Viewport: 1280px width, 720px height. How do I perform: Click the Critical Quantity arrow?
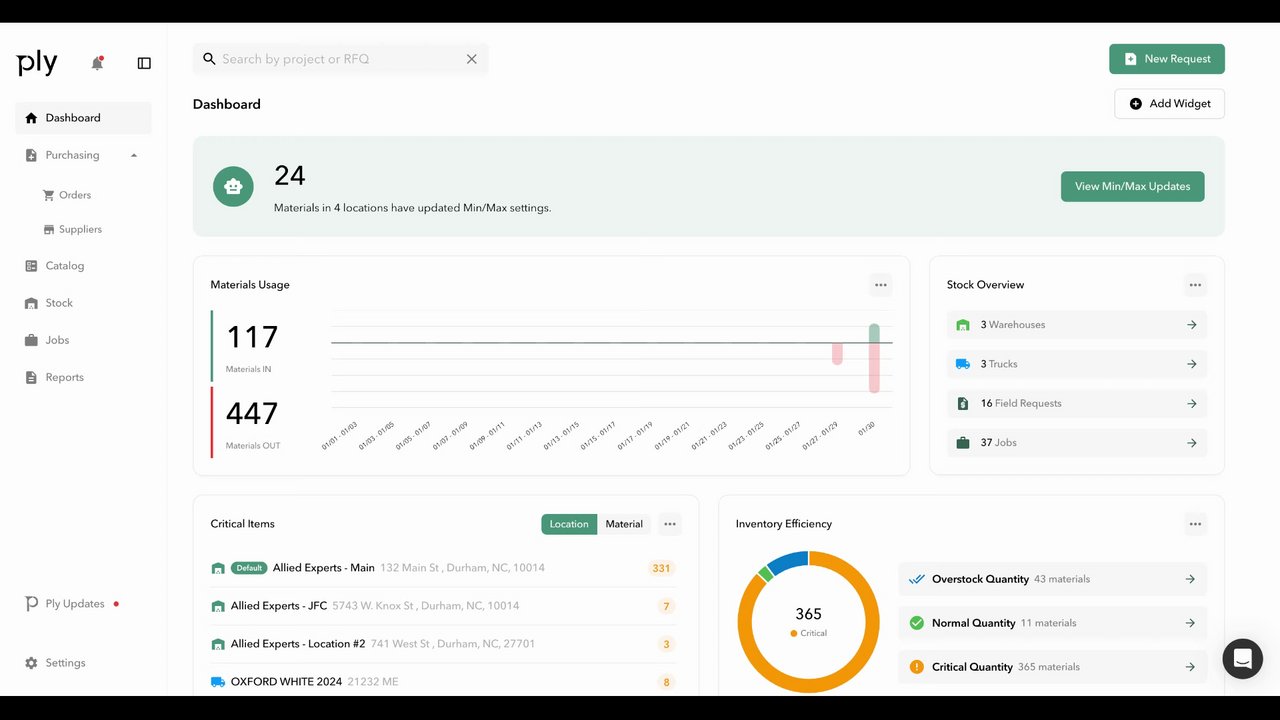coord(1190,667)
